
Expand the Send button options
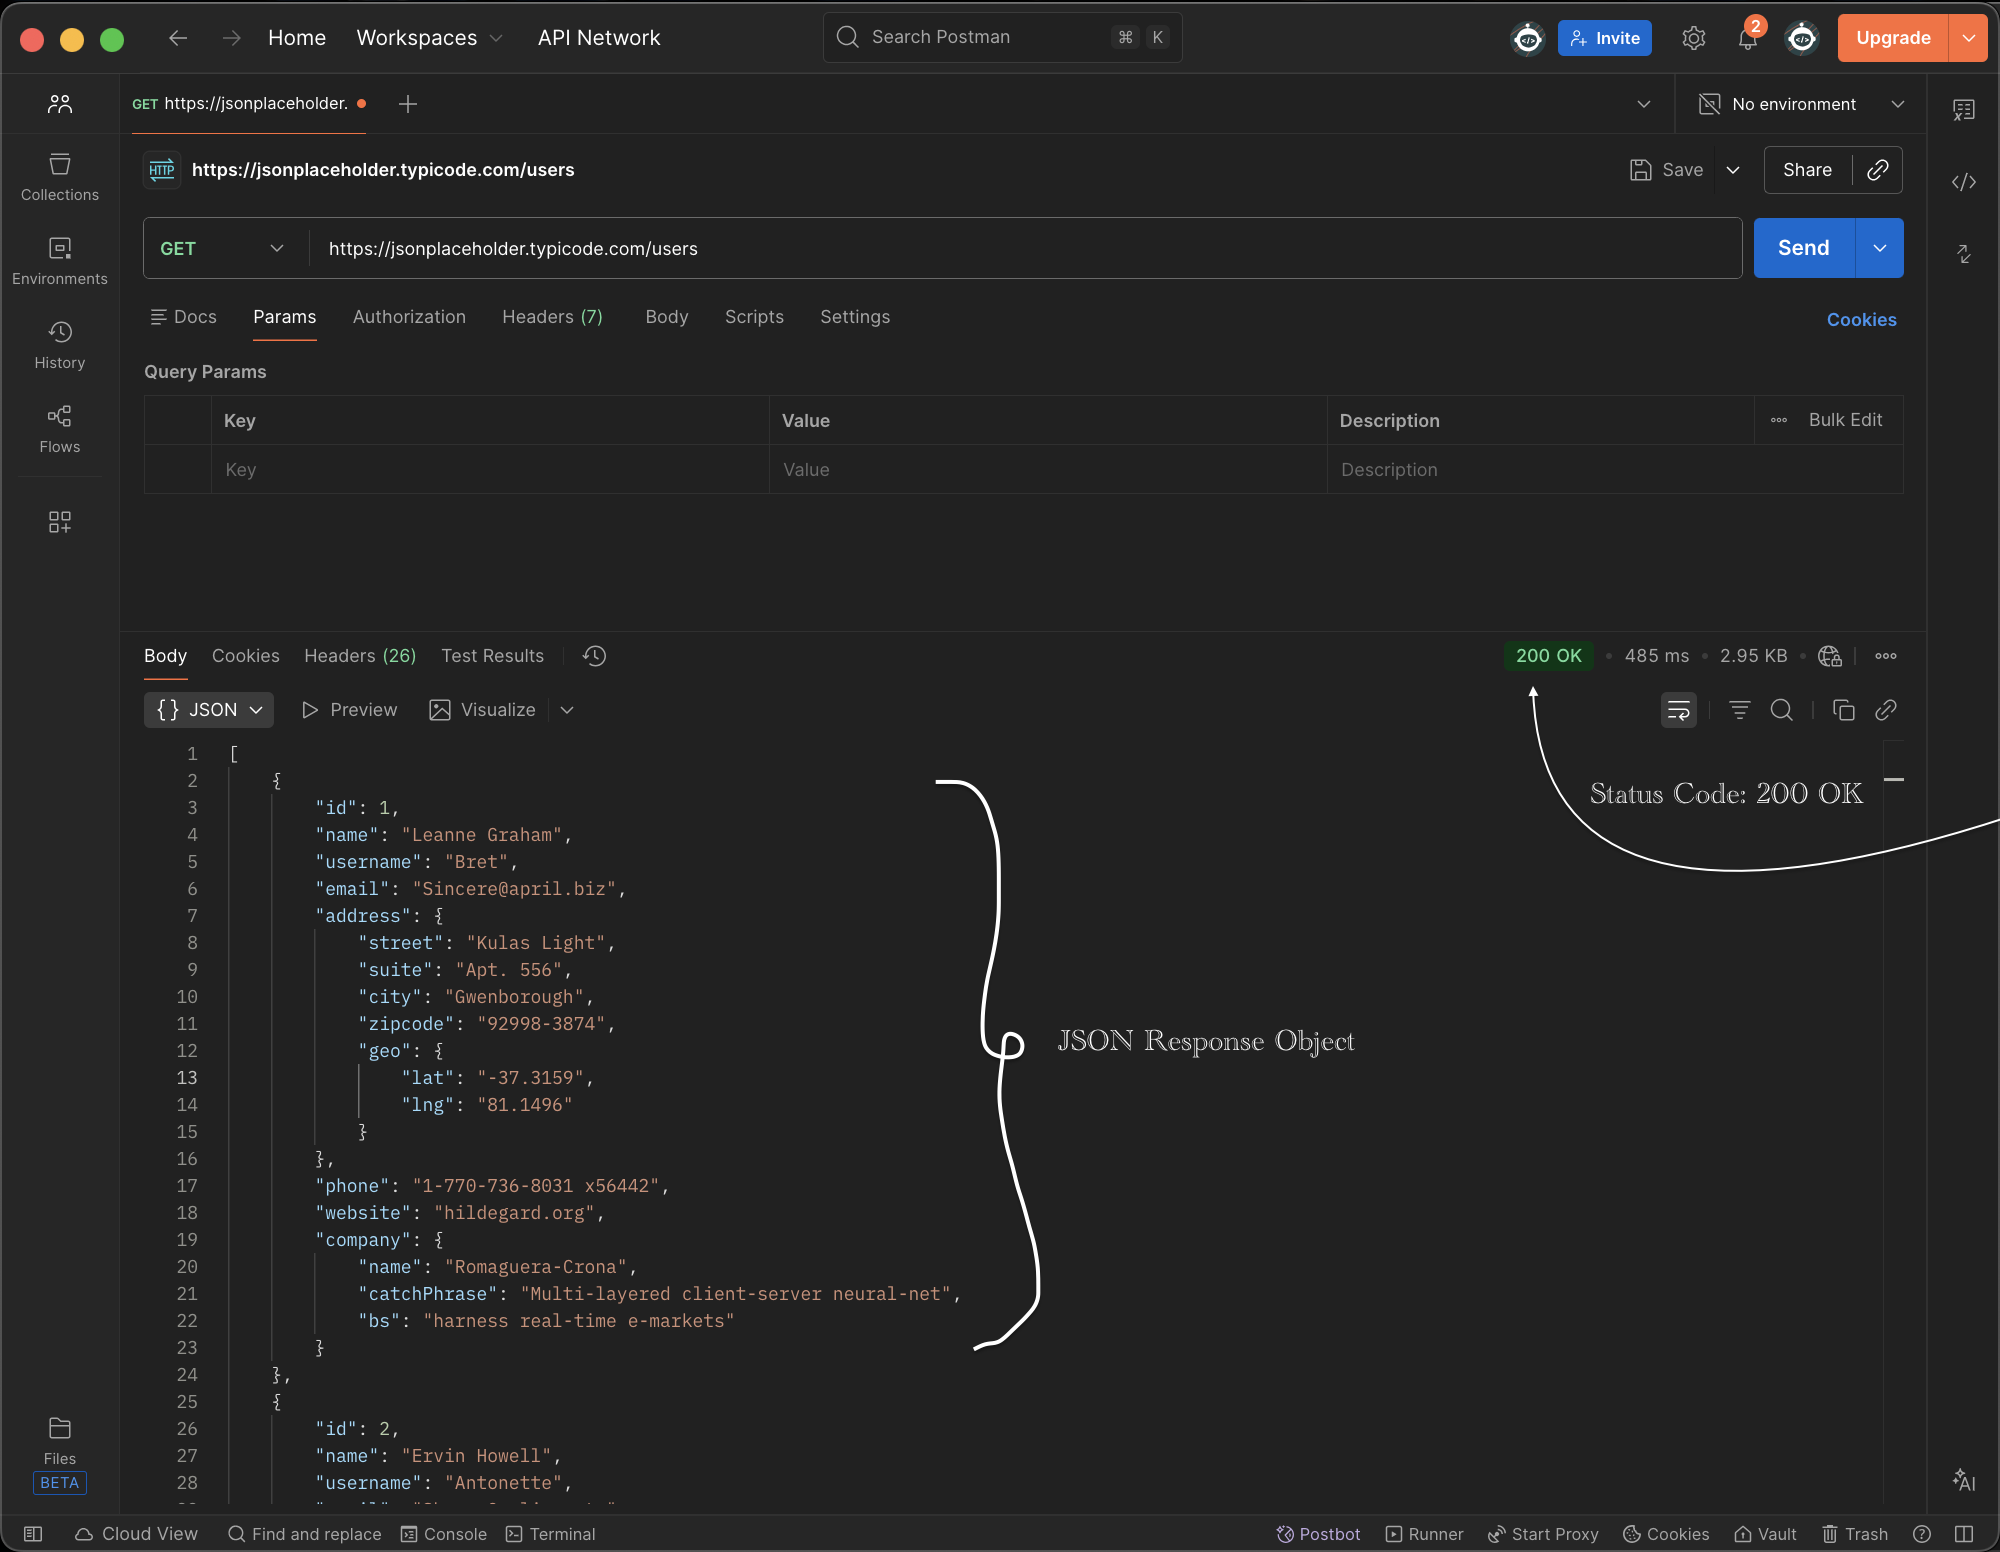pyautogui.click(x=1879, y=248)
